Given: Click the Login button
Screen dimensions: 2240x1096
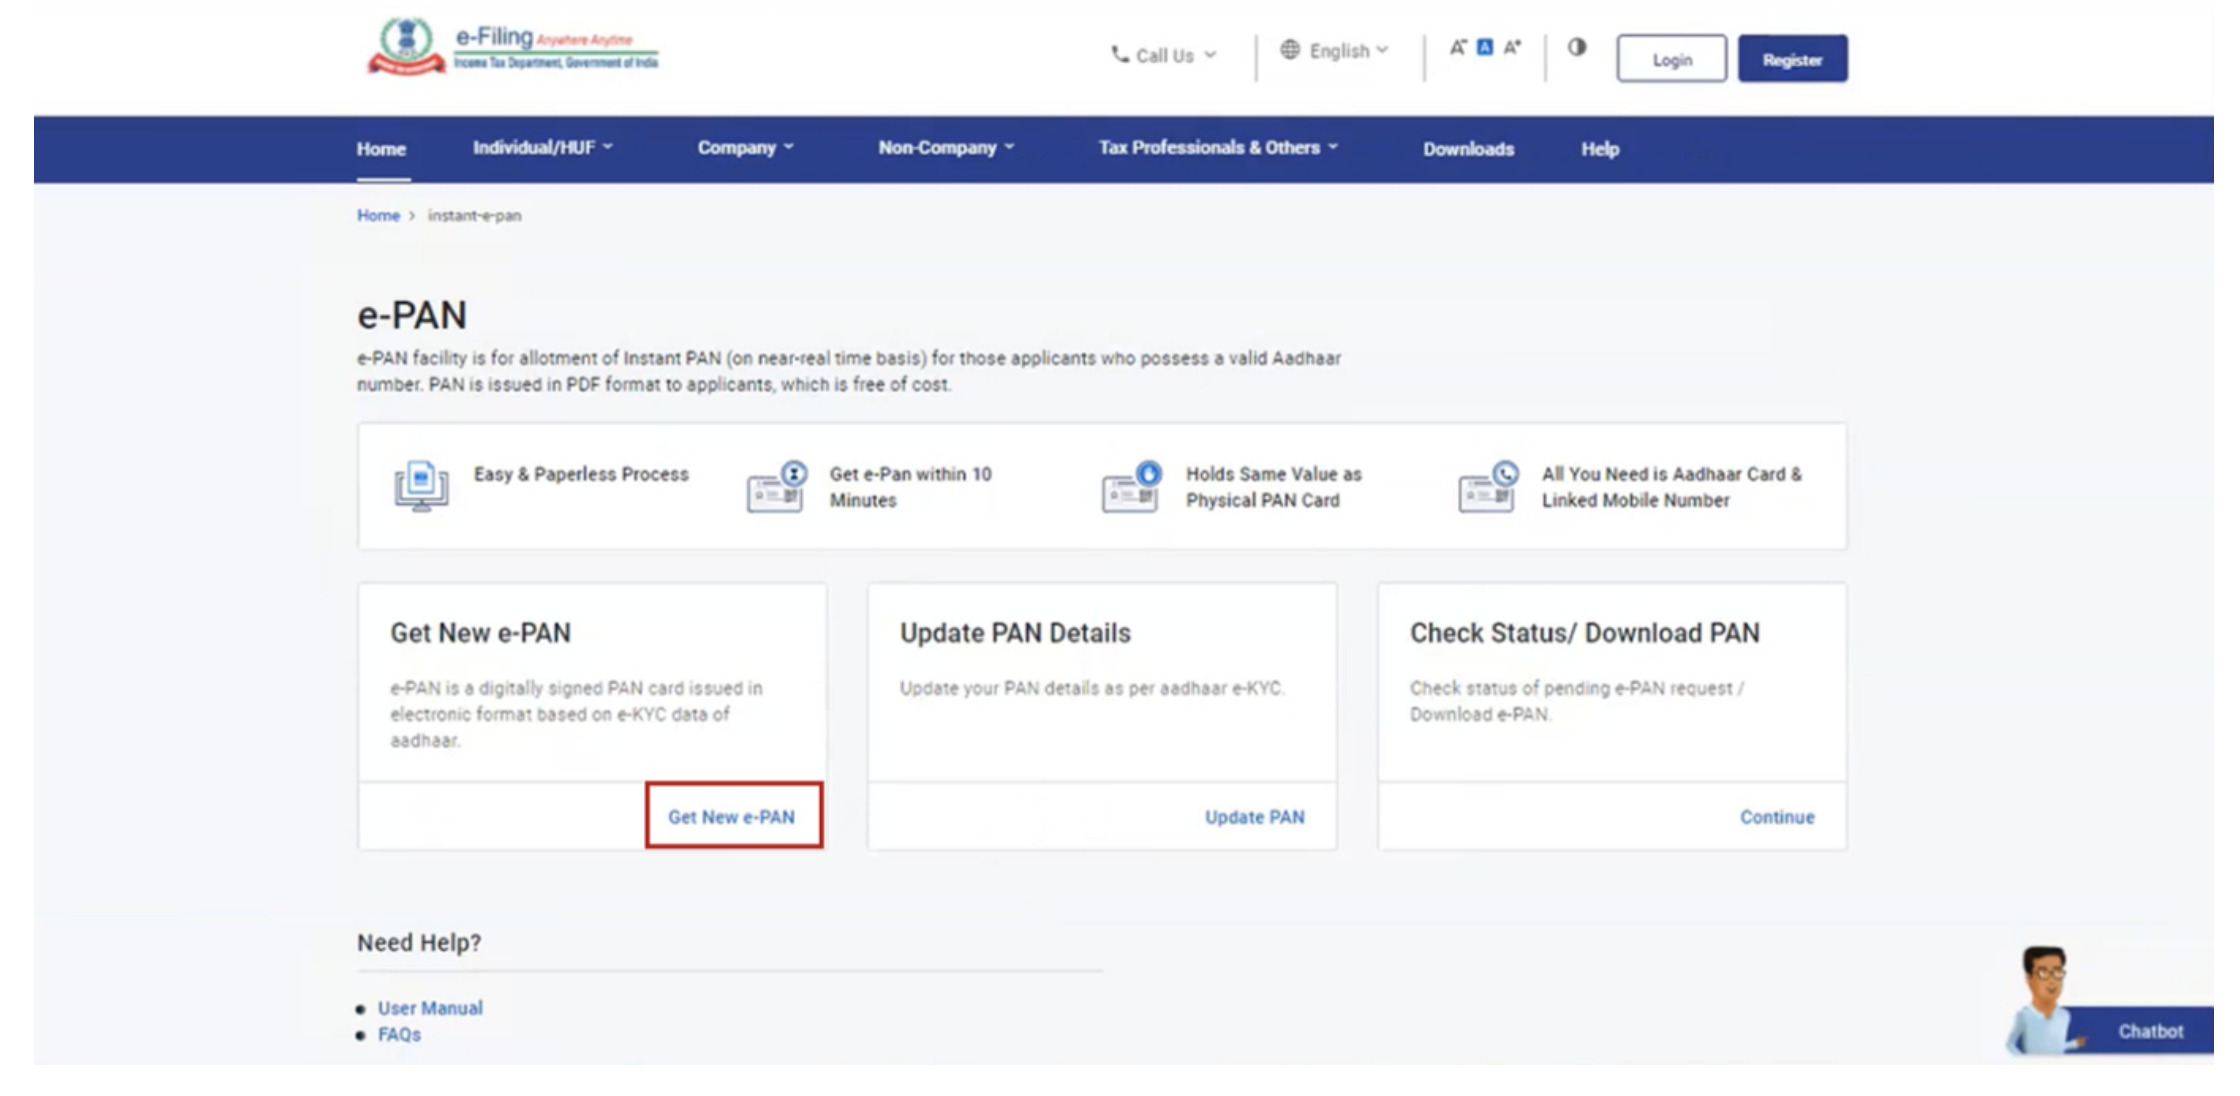Looking at the screenshot, I should [1671, 59].
